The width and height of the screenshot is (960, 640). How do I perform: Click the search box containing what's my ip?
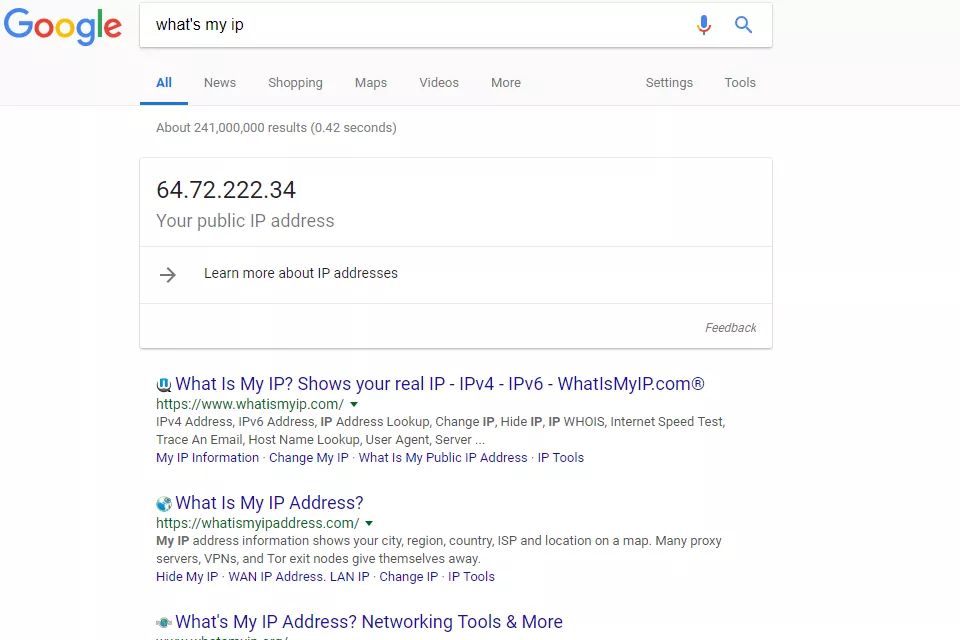pyautogui.click(x=416, y=25)
